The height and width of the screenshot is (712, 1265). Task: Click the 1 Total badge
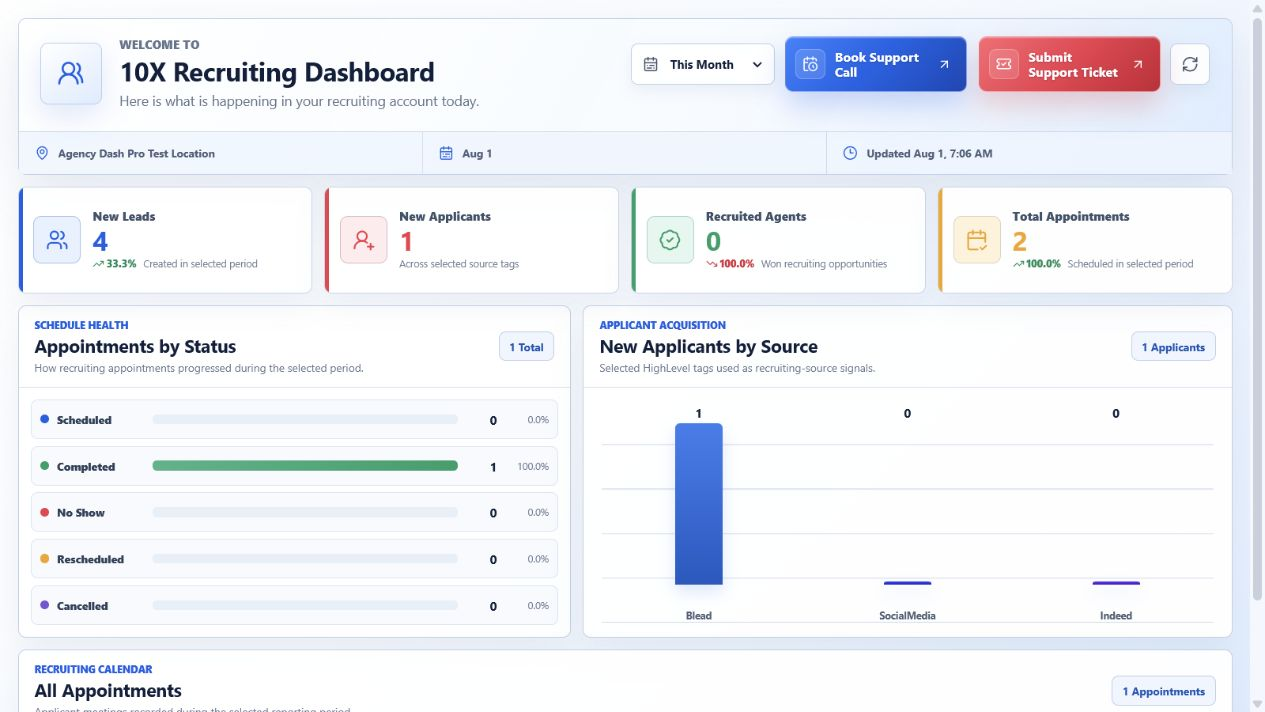pos(526,347)
